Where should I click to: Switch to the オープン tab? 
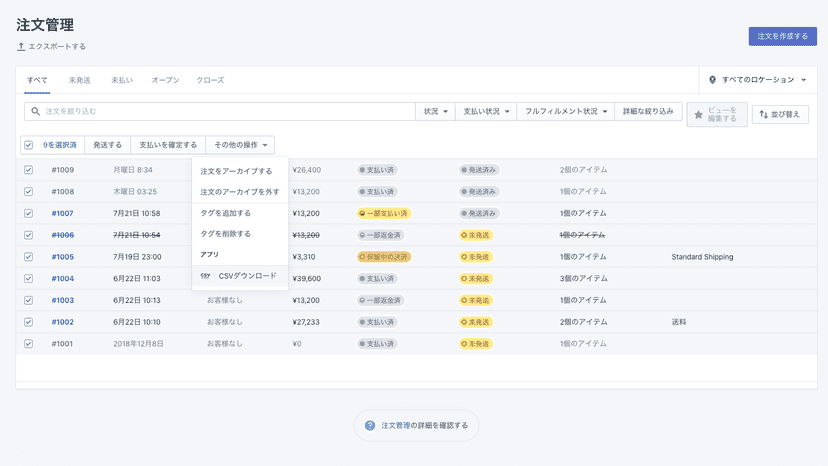point(165,80)
